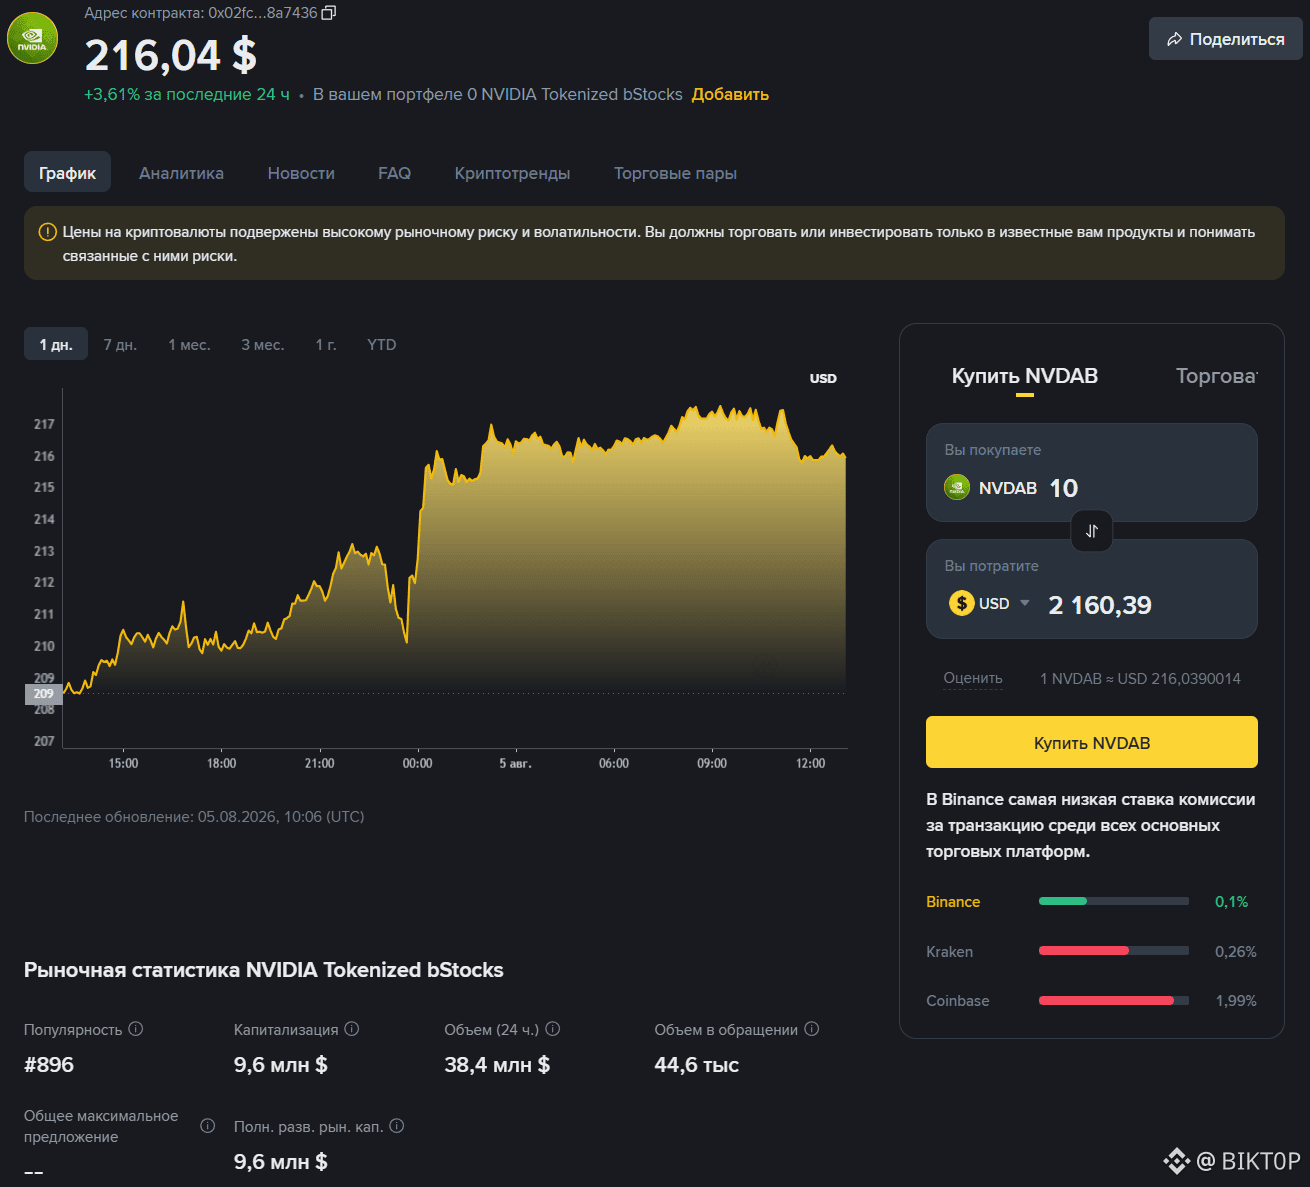This screenshot has height=1187, width=1310.
Task: Click the +3,61% 24-hour change text
Action: pyautogui.click(x=187, y=94)
